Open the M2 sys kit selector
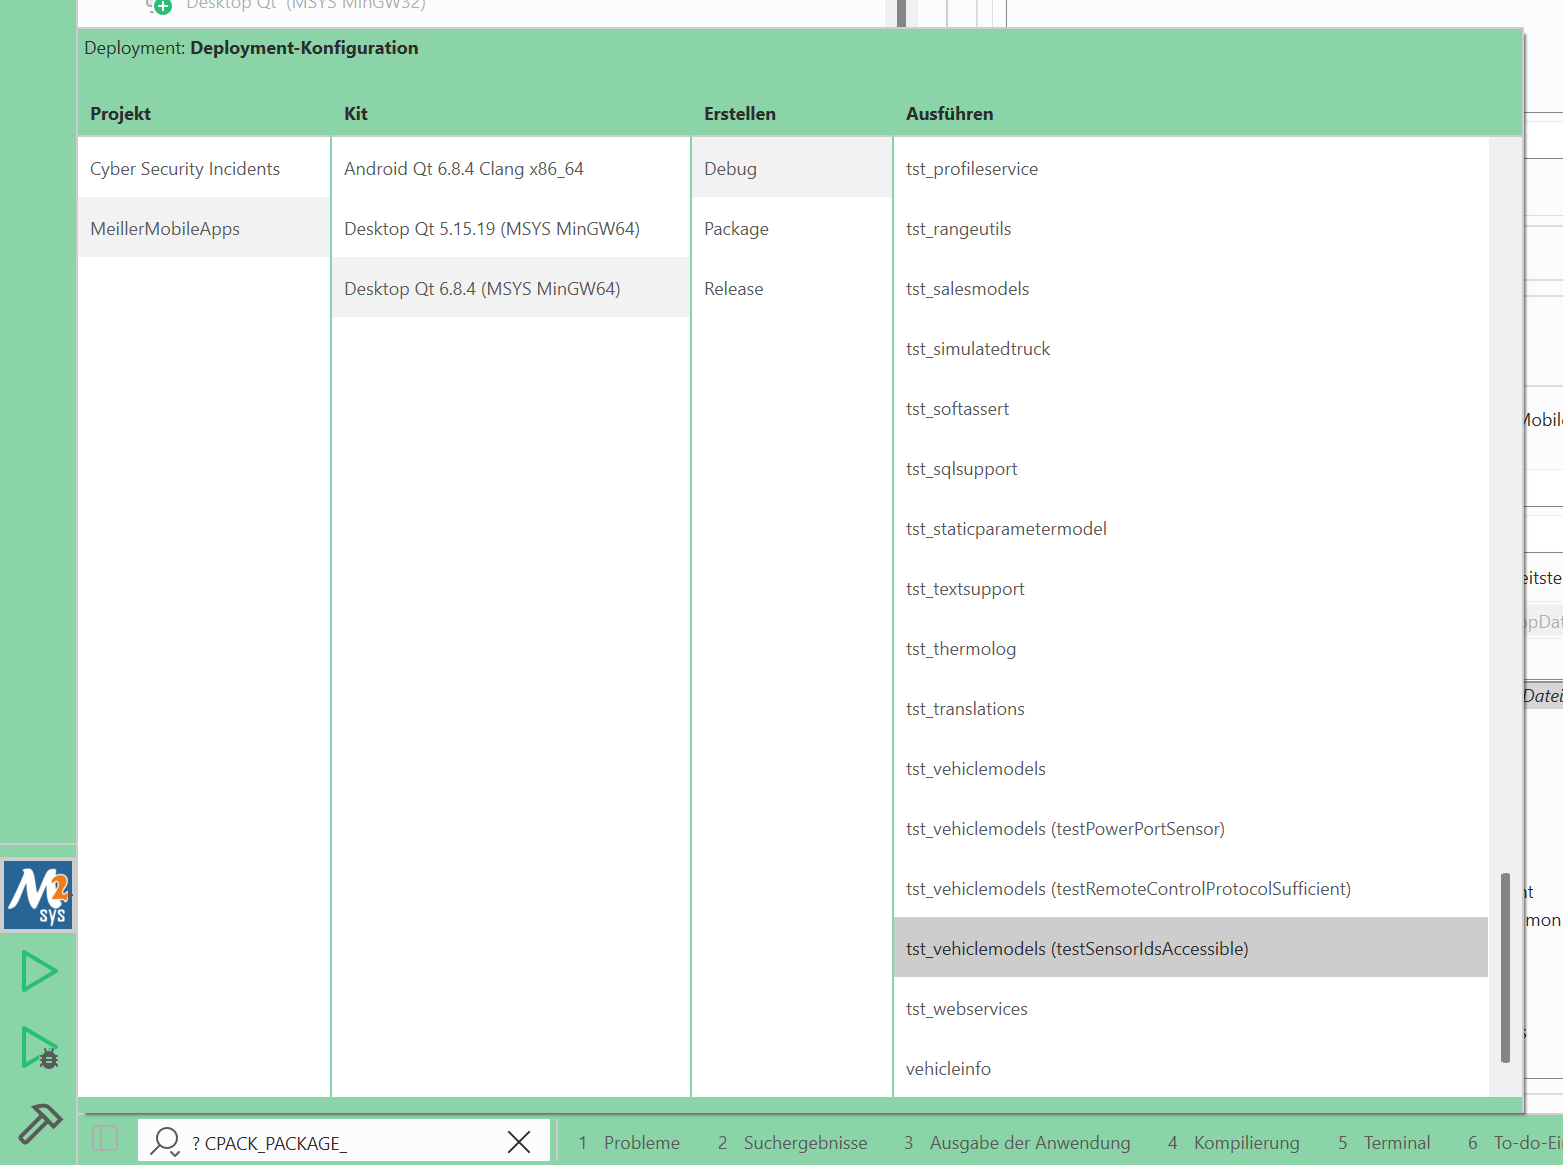This screenshot has height=1165, width=1563. click(x=39, y=895)
